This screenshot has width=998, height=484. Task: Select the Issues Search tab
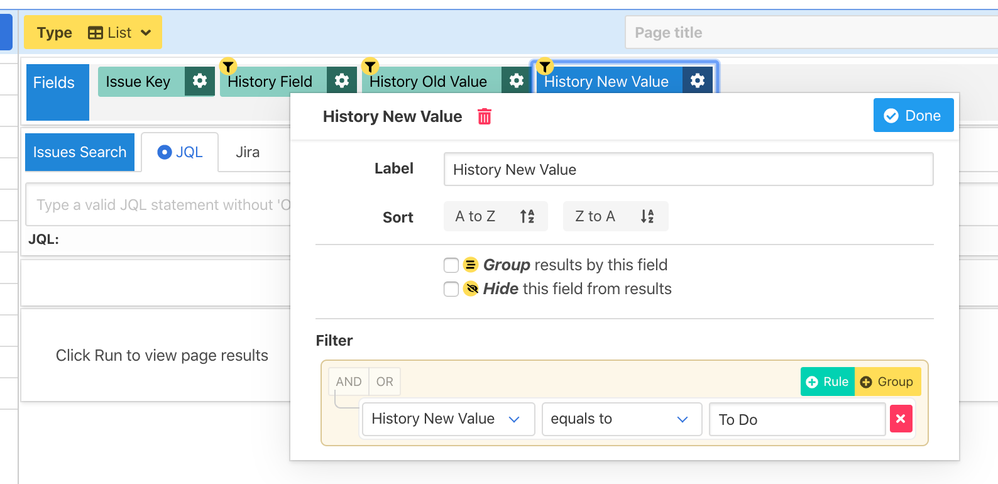pyautogui.click(x=80, y=152)
